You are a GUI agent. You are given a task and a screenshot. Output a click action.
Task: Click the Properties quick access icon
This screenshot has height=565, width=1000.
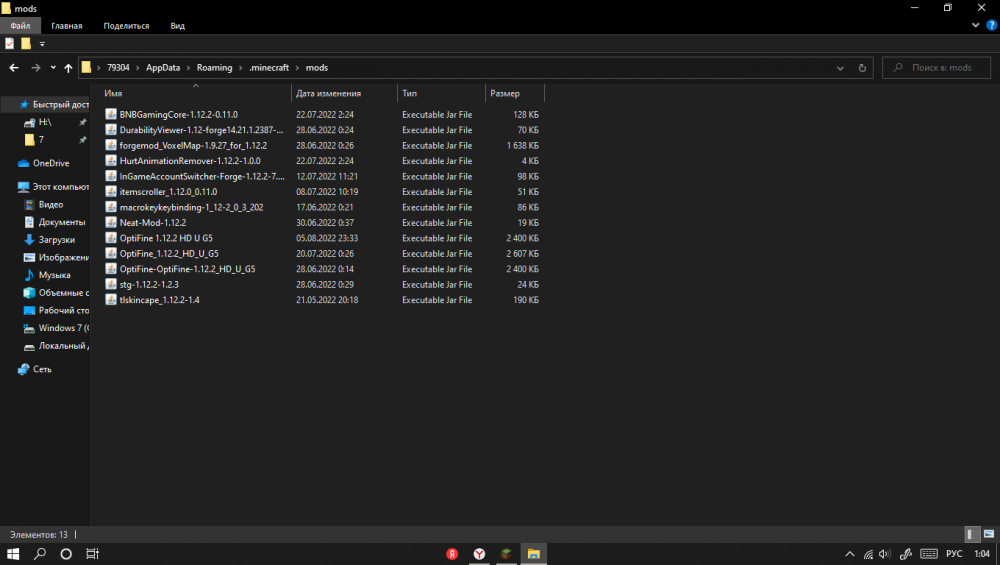(10, 43)
